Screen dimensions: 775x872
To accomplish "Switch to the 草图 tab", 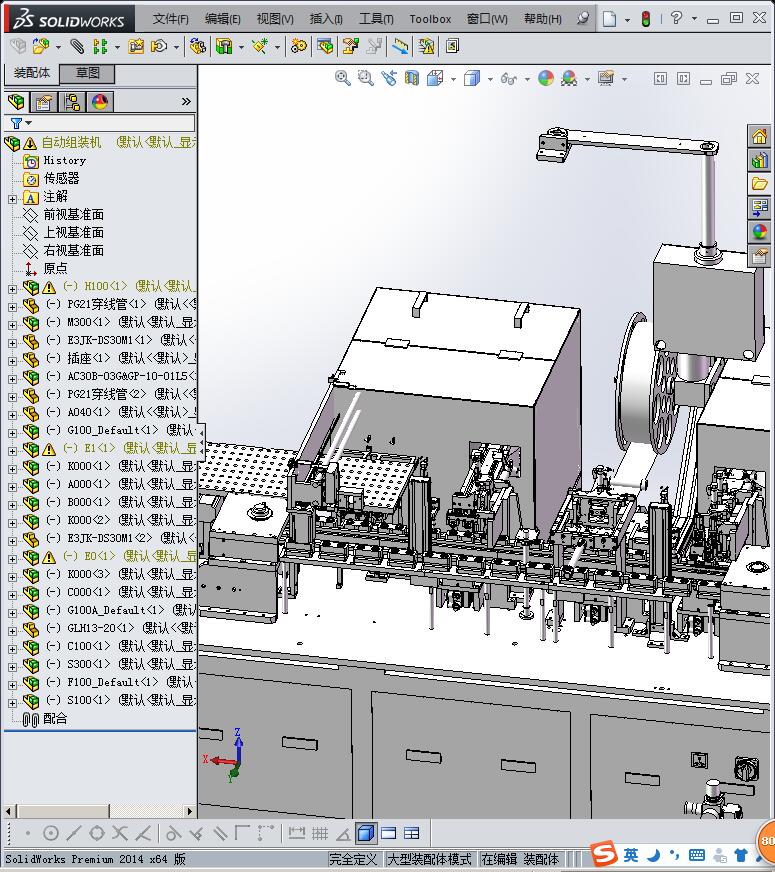I will point(88,73).
